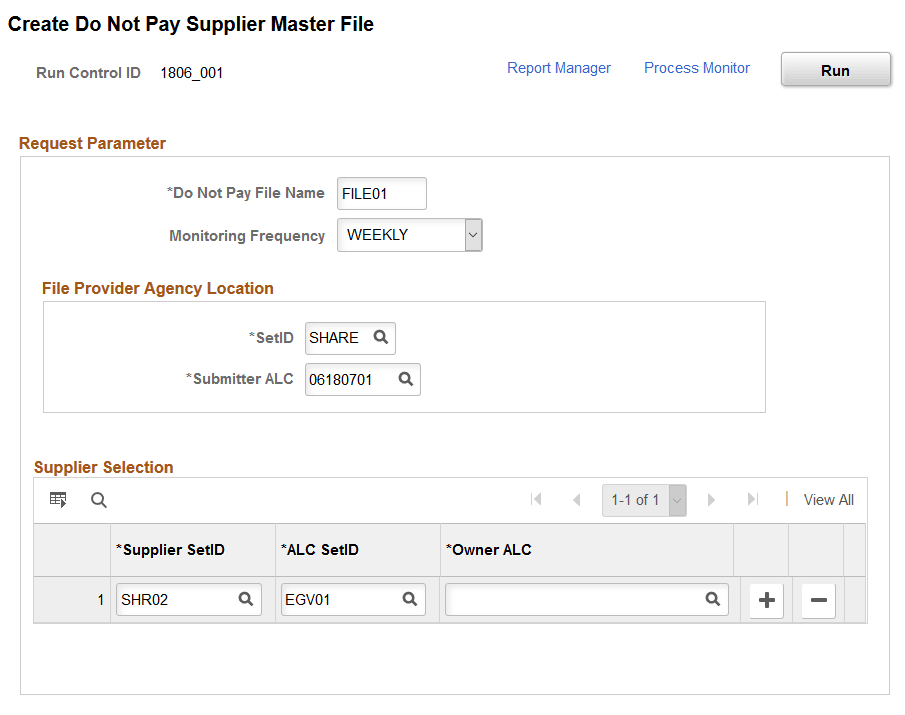Open Process Monitor
905x715 pixels.
click(x=696, y=68)
